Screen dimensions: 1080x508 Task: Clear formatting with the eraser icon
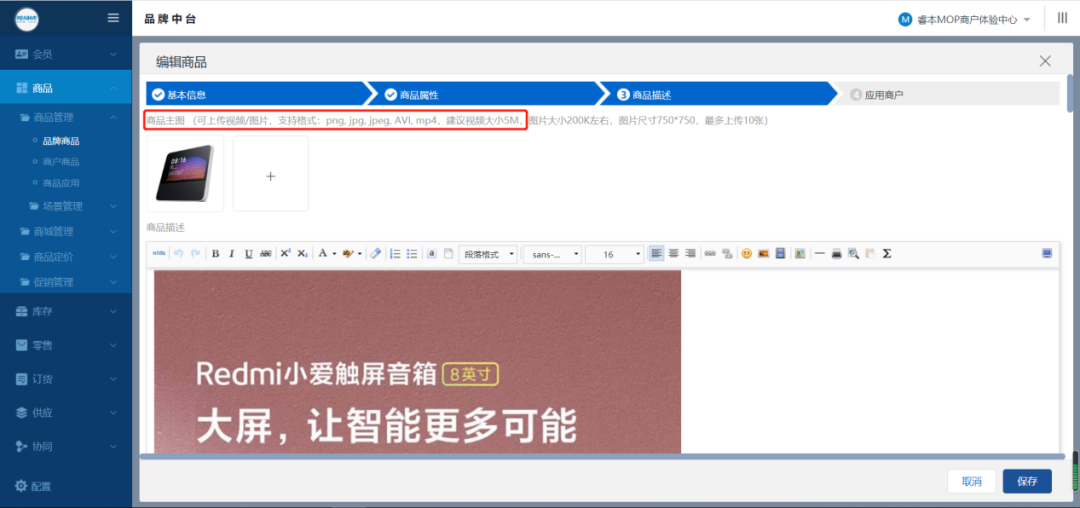click(375, 253)
